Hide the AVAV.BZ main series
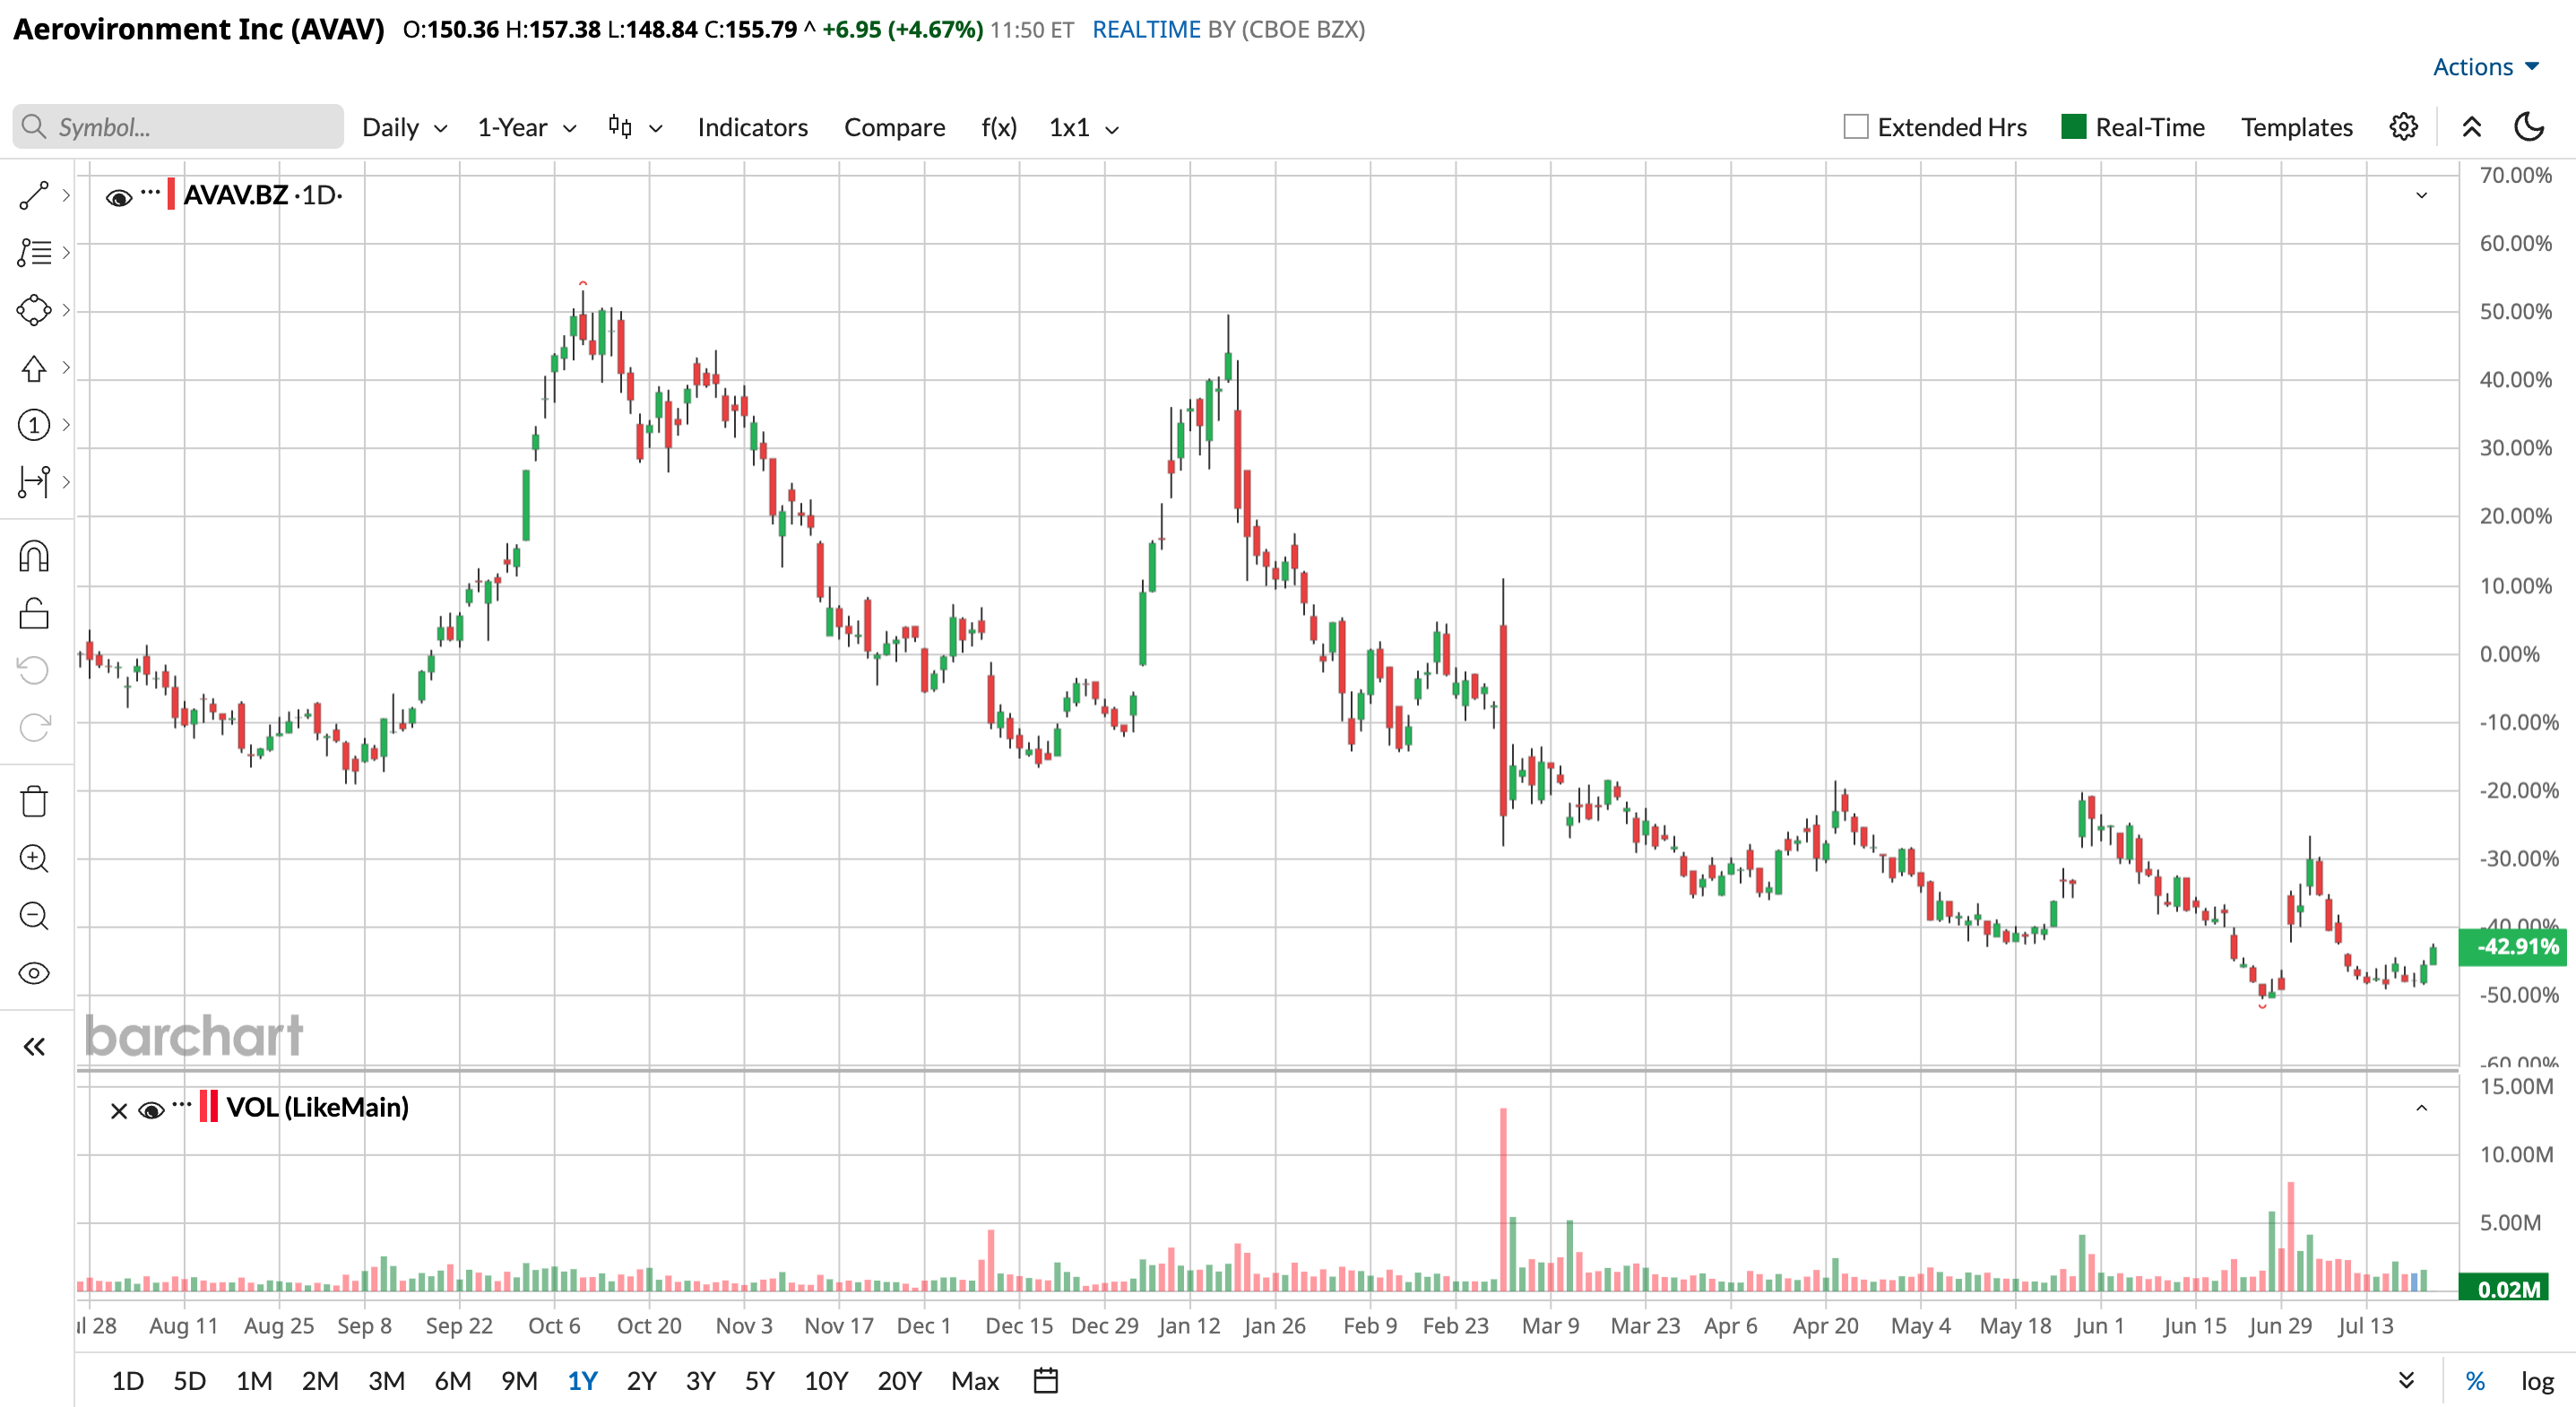Viewport: 2576px width, 1407px height. coord(119,197)
